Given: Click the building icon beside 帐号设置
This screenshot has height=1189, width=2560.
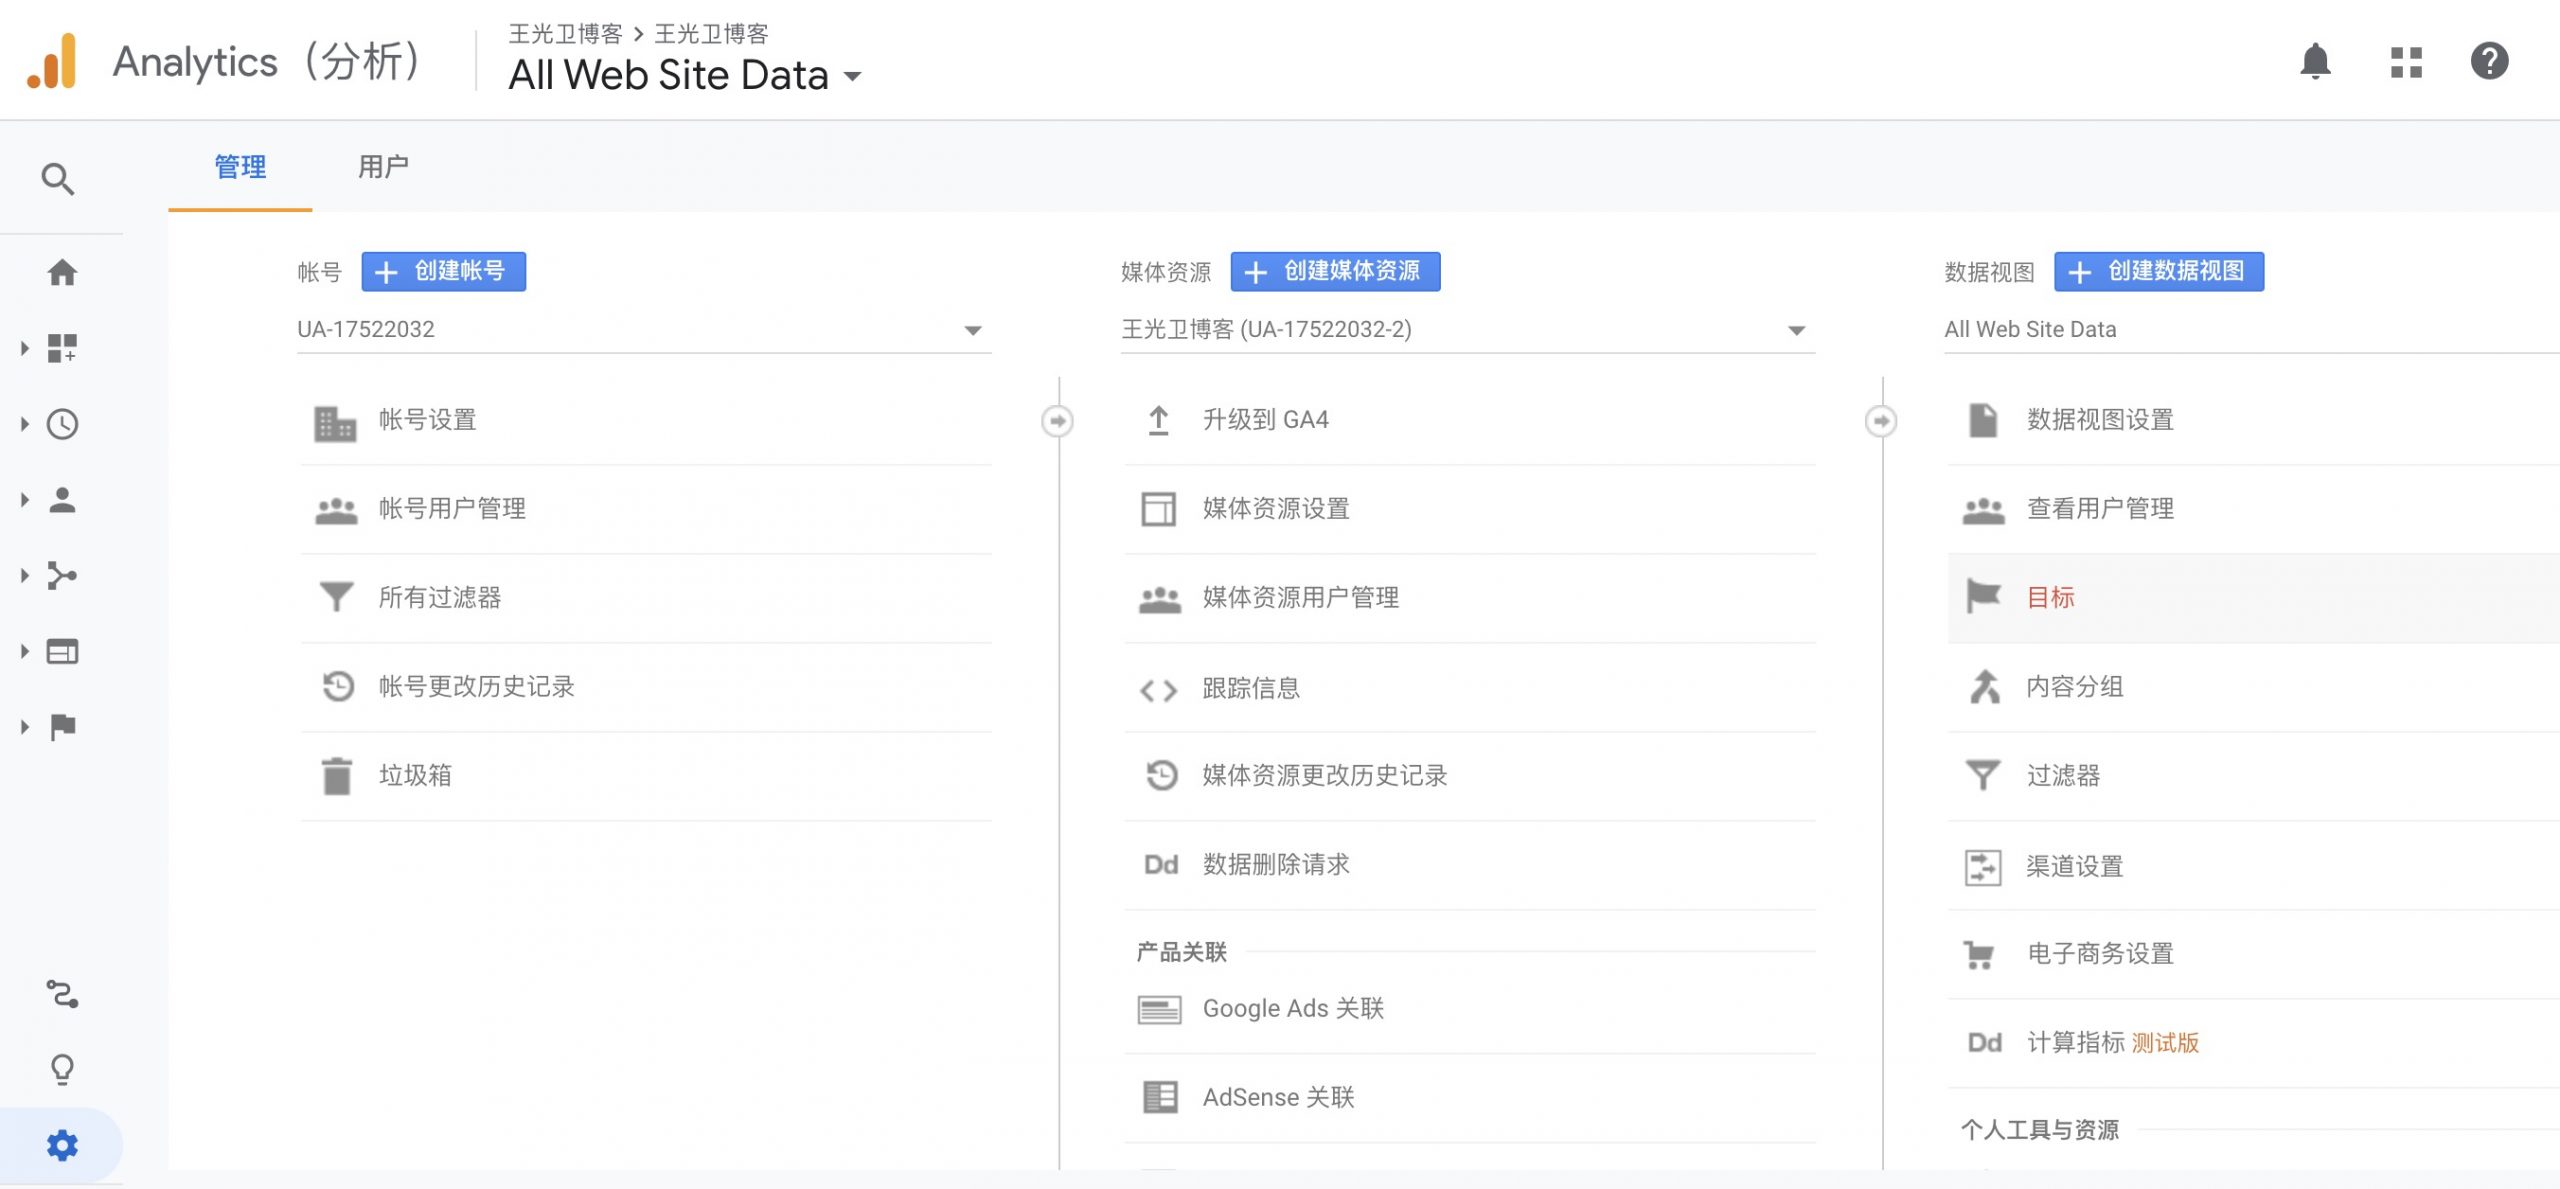Looking at the screenshot, I should pos(335,423).
